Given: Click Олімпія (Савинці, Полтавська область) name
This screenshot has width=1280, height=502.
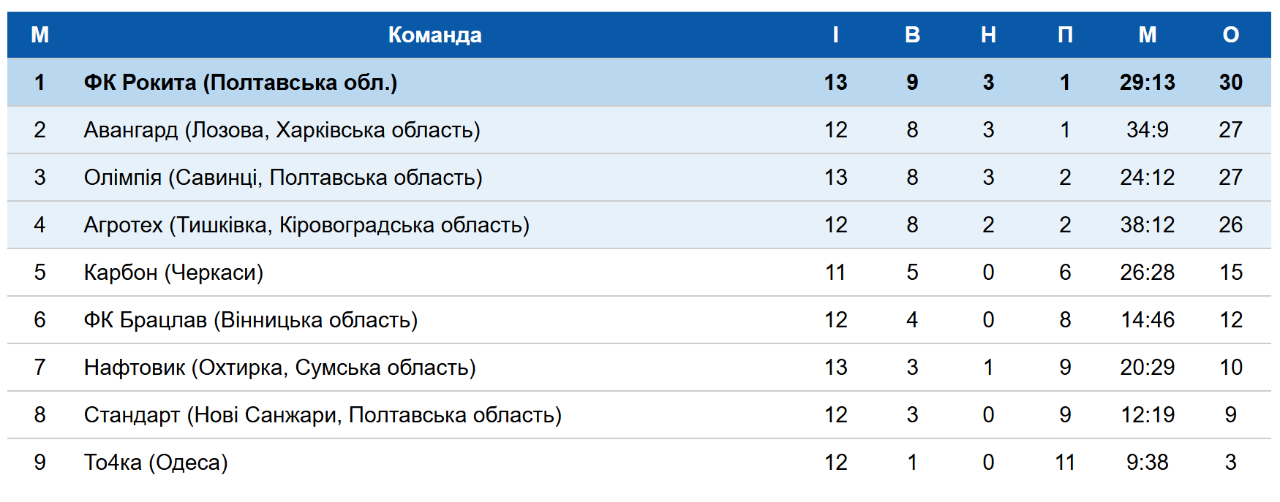Looking at the screenshot, I should [x=283, y=178].
